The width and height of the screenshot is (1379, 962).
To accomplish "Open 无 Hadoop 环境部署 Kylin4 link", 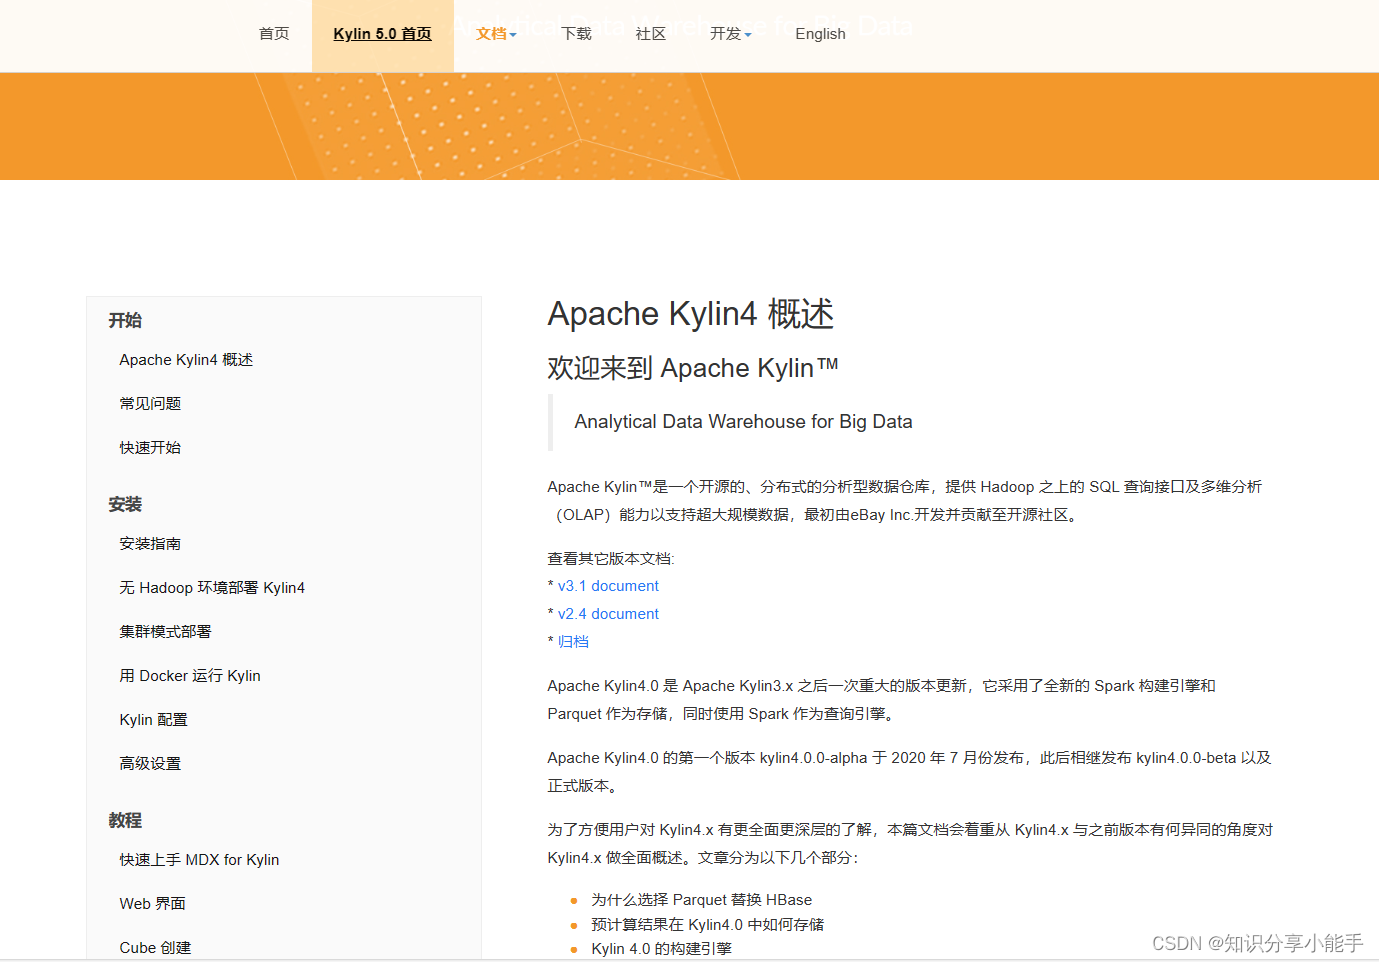I will click(x=212, y=588).
